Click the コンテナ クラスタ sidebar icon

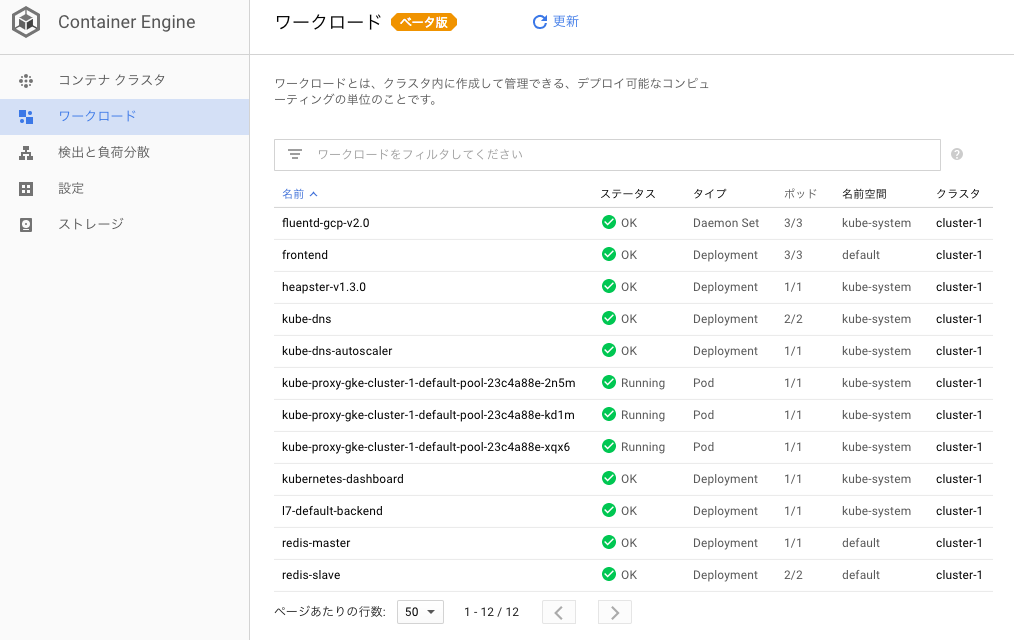(x=26, y=81)
